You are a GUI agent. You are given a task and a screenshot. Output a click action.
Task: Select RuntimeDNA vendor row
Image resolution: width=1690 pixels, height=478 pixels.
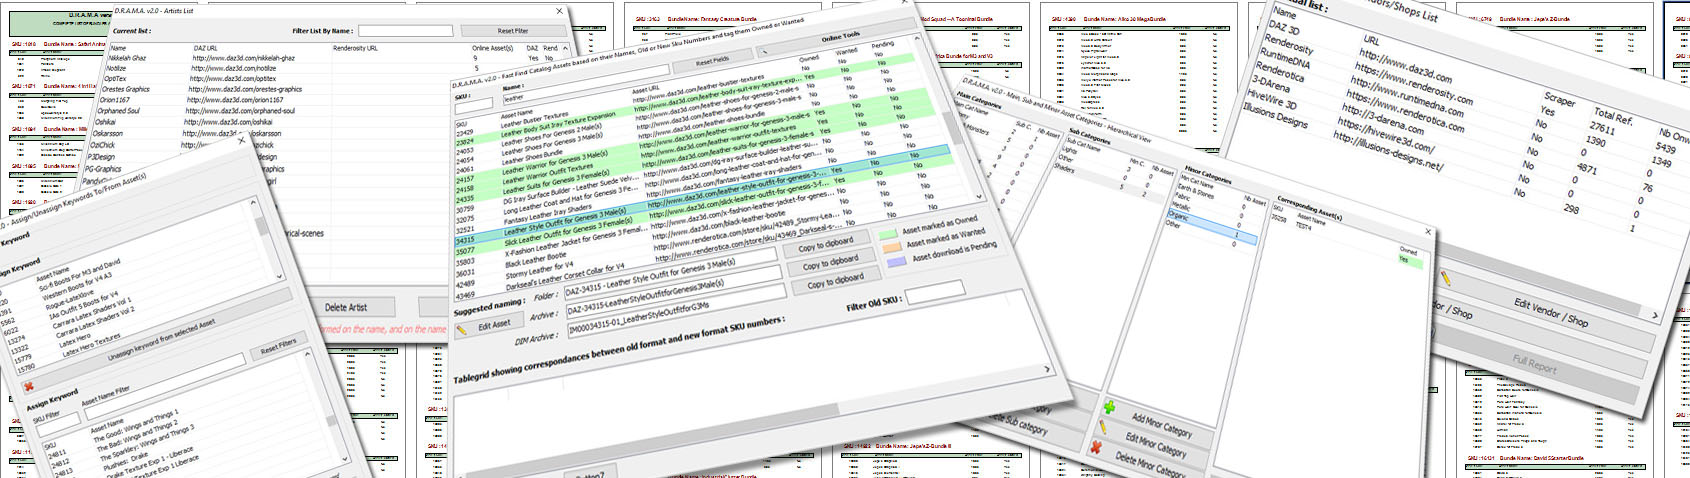[x=1285, y=59]
